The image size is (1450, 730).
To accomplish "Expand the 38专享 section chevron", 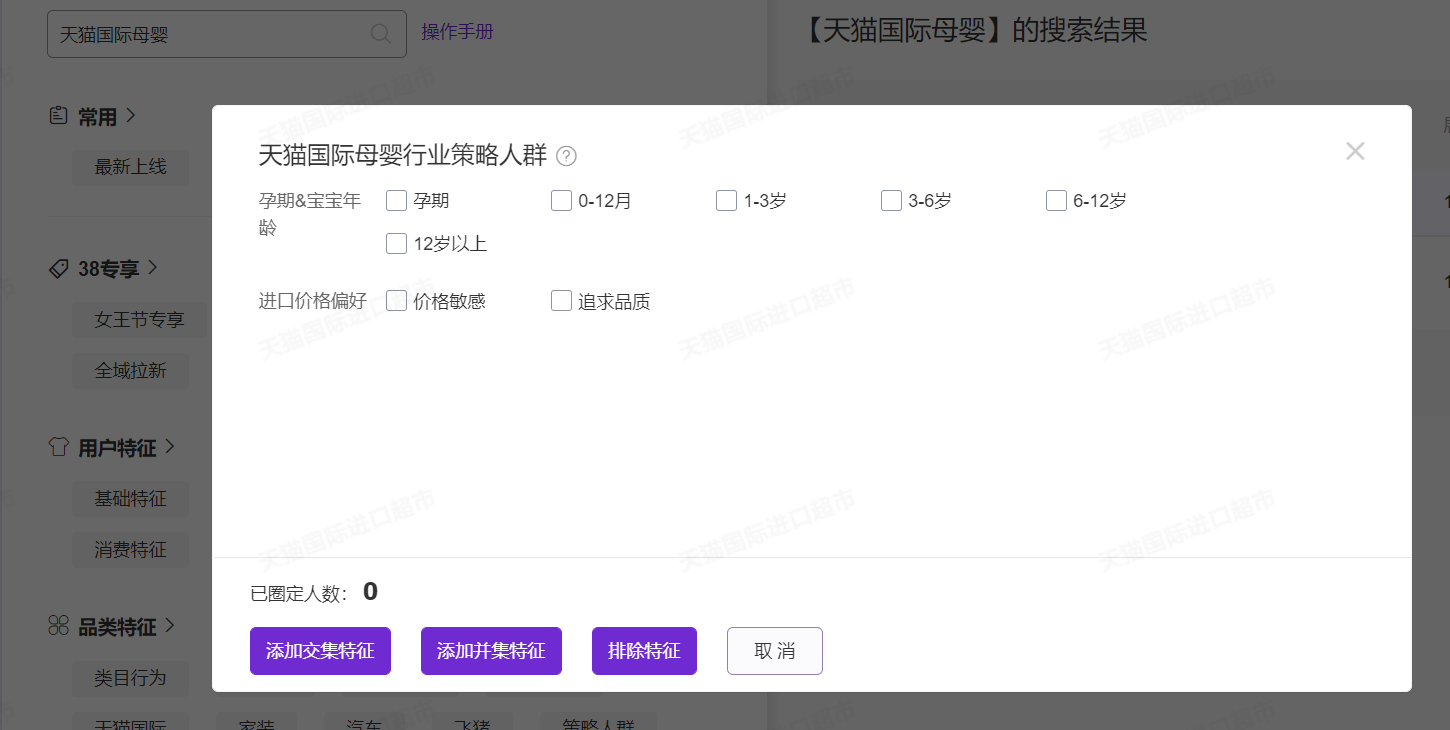I will point(152,268).
